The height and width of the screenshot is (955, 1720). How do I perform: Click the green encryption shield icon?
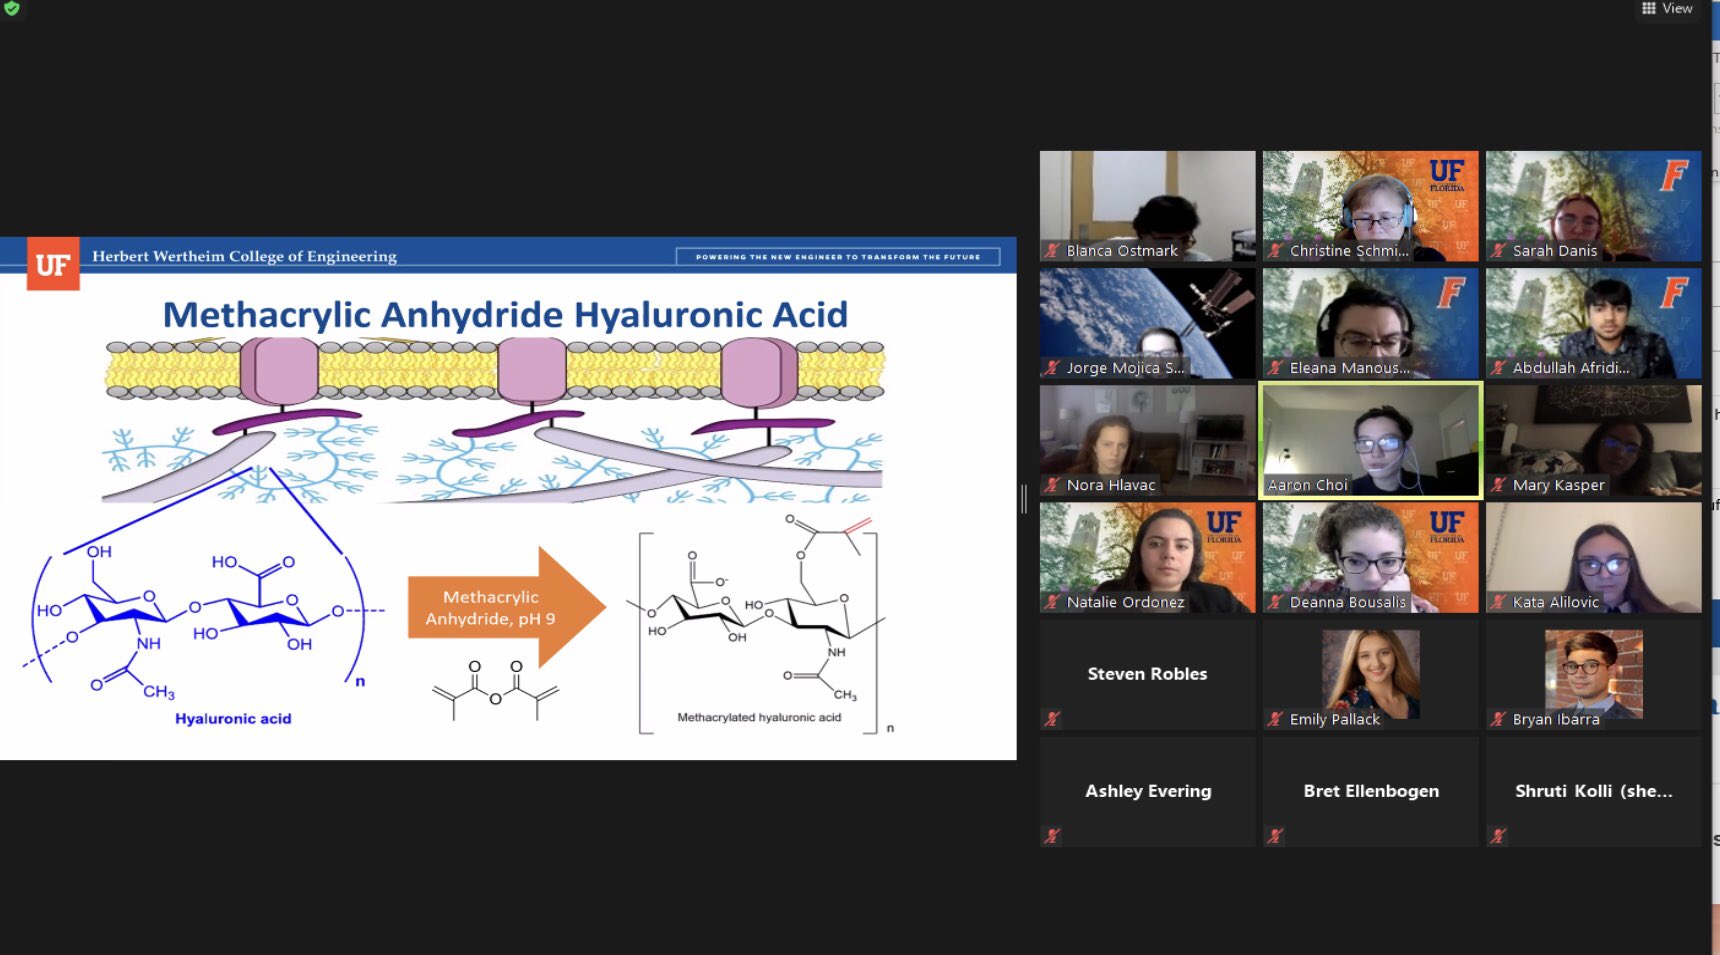11,8
